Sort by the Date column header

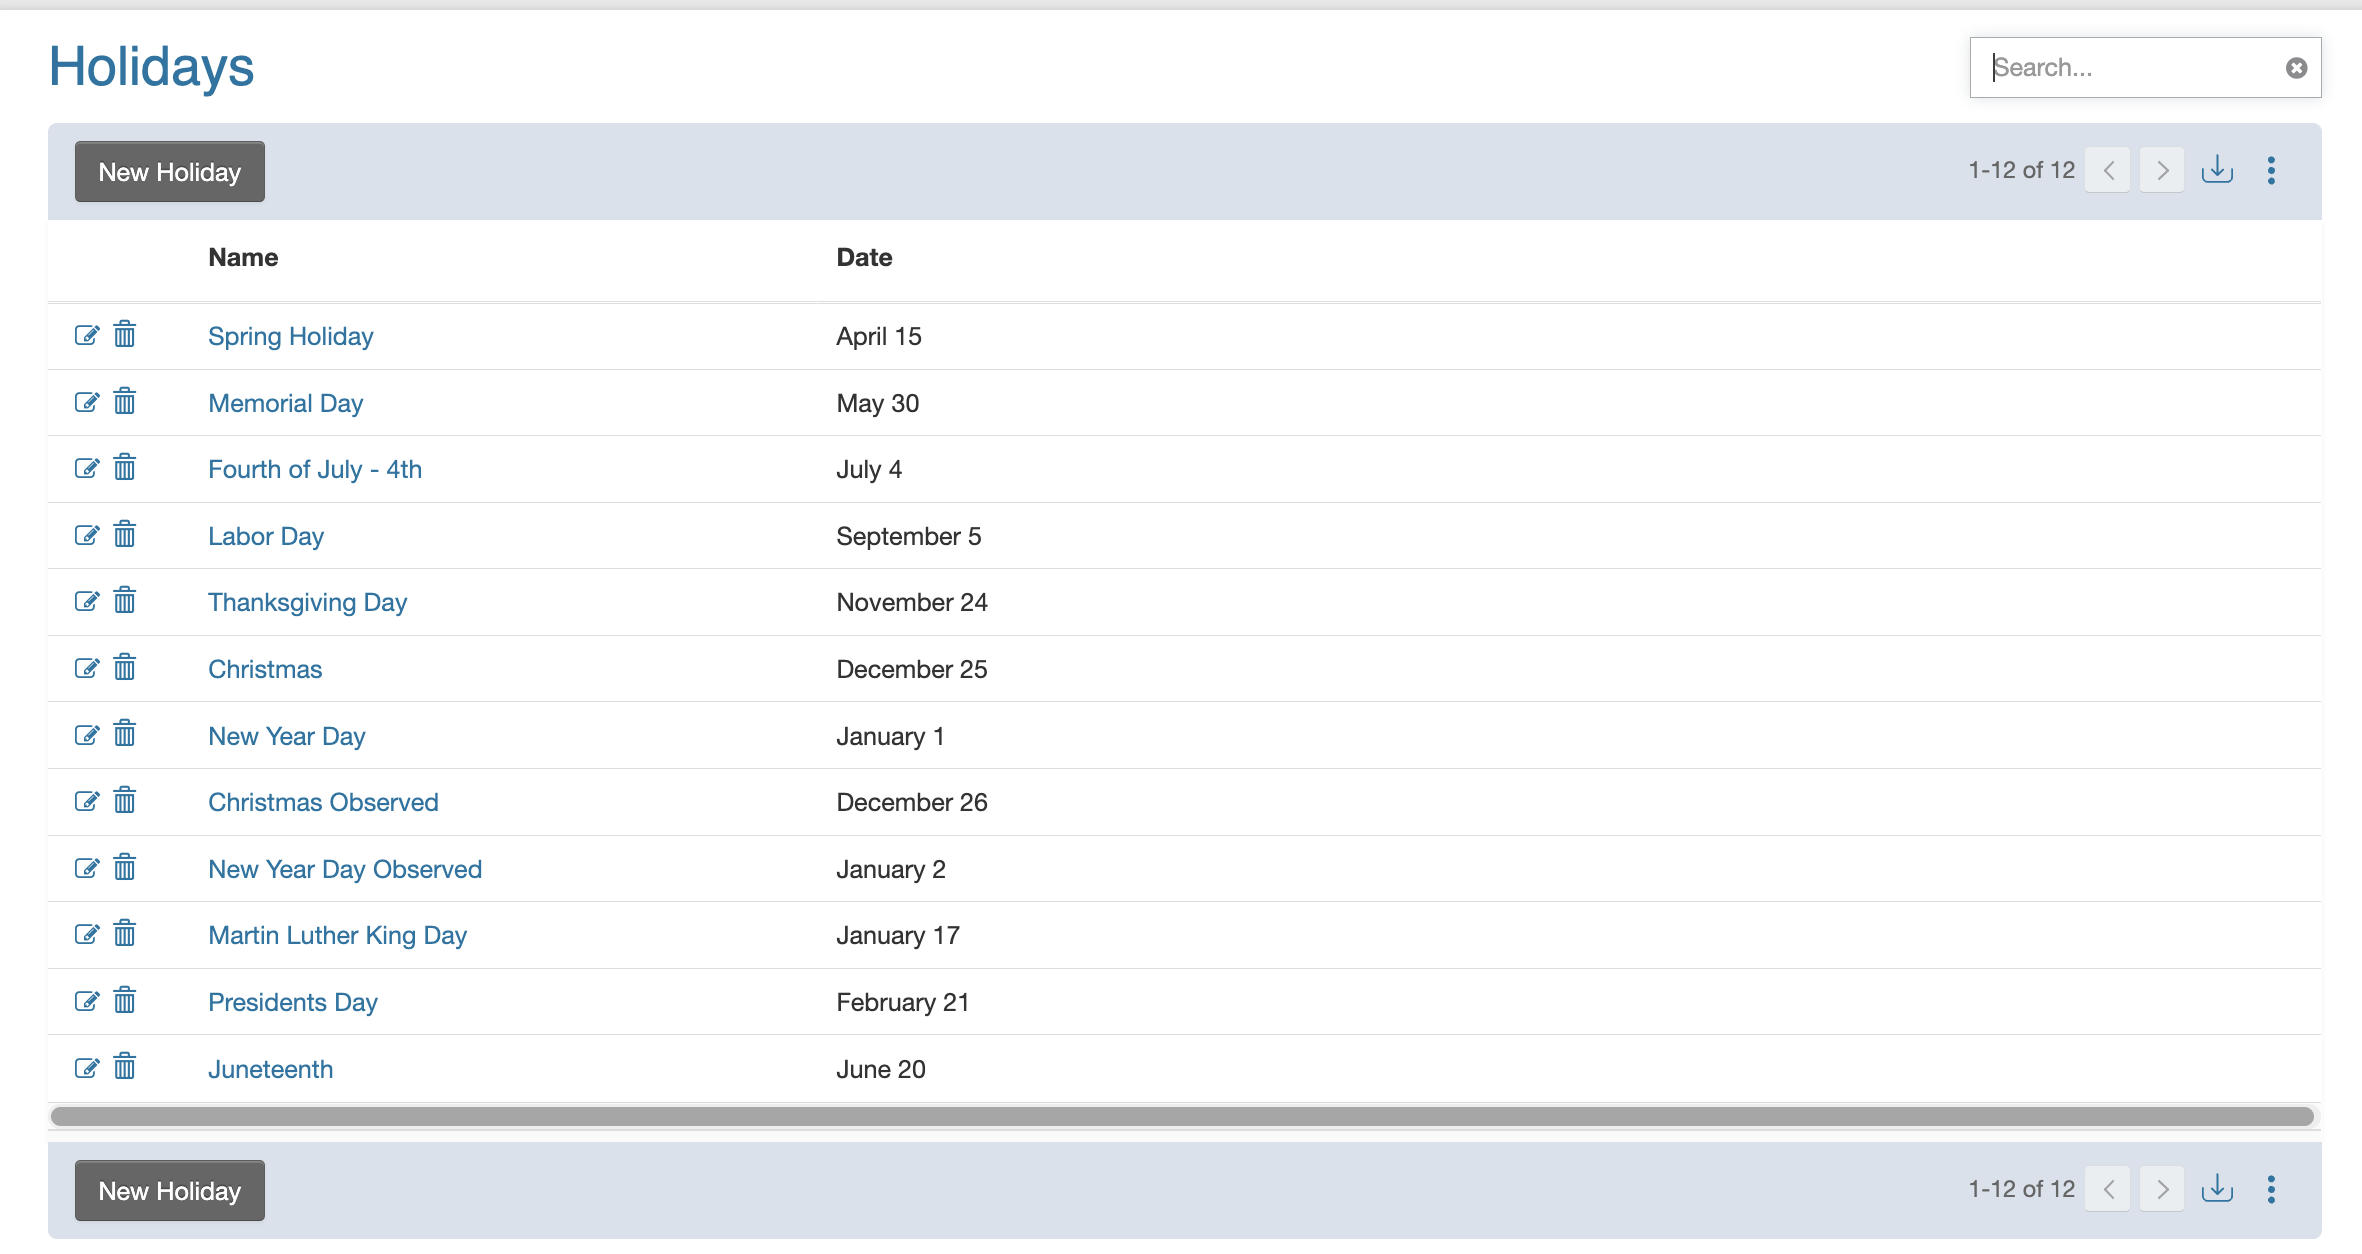pyautogui.click(x=864, y=257)
